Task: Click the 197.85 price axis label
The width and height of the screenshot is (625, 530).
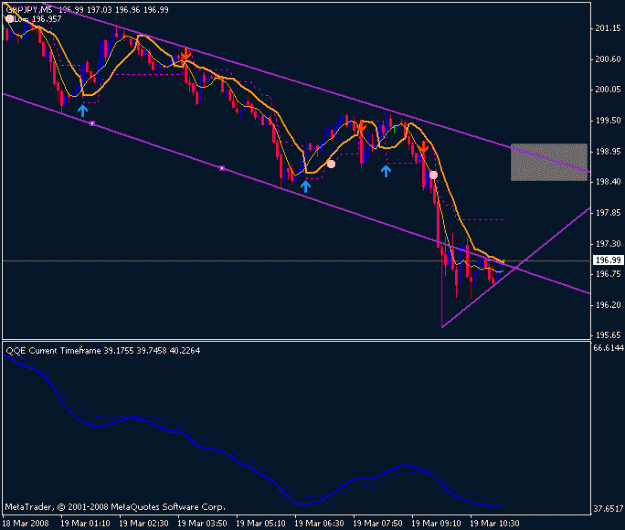Action: (608, 213)
